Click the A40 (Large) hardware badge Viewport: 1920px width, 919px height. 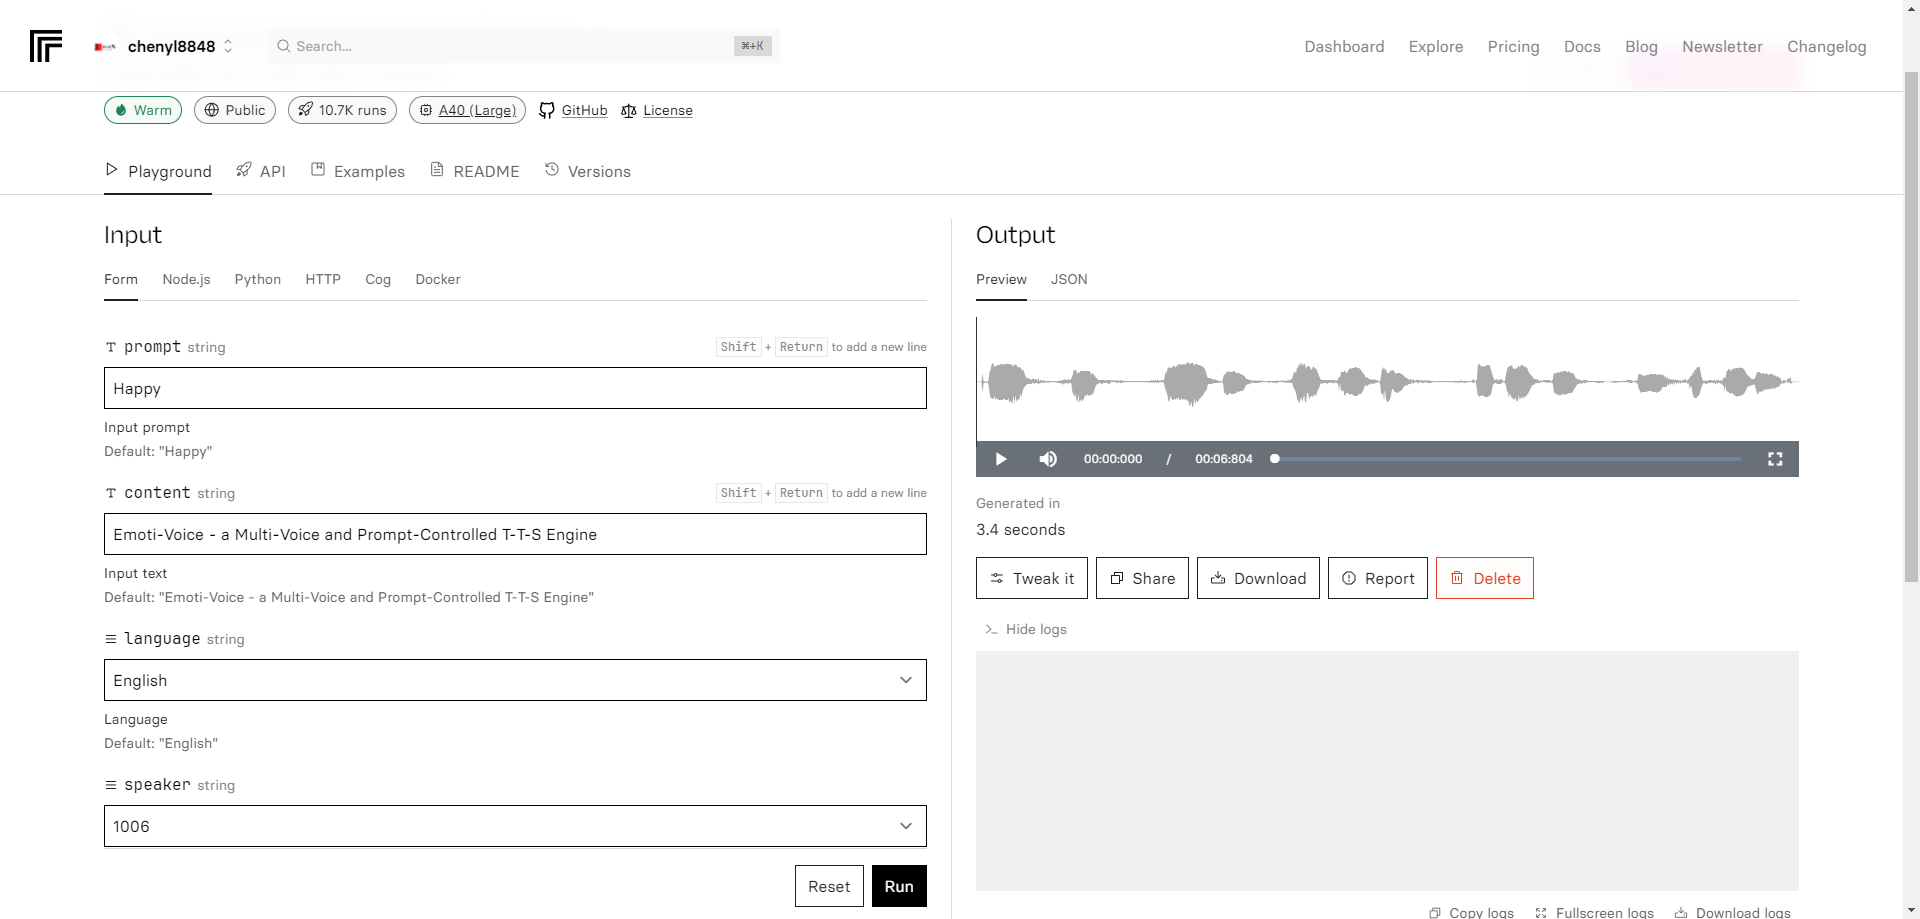[467, 110]
